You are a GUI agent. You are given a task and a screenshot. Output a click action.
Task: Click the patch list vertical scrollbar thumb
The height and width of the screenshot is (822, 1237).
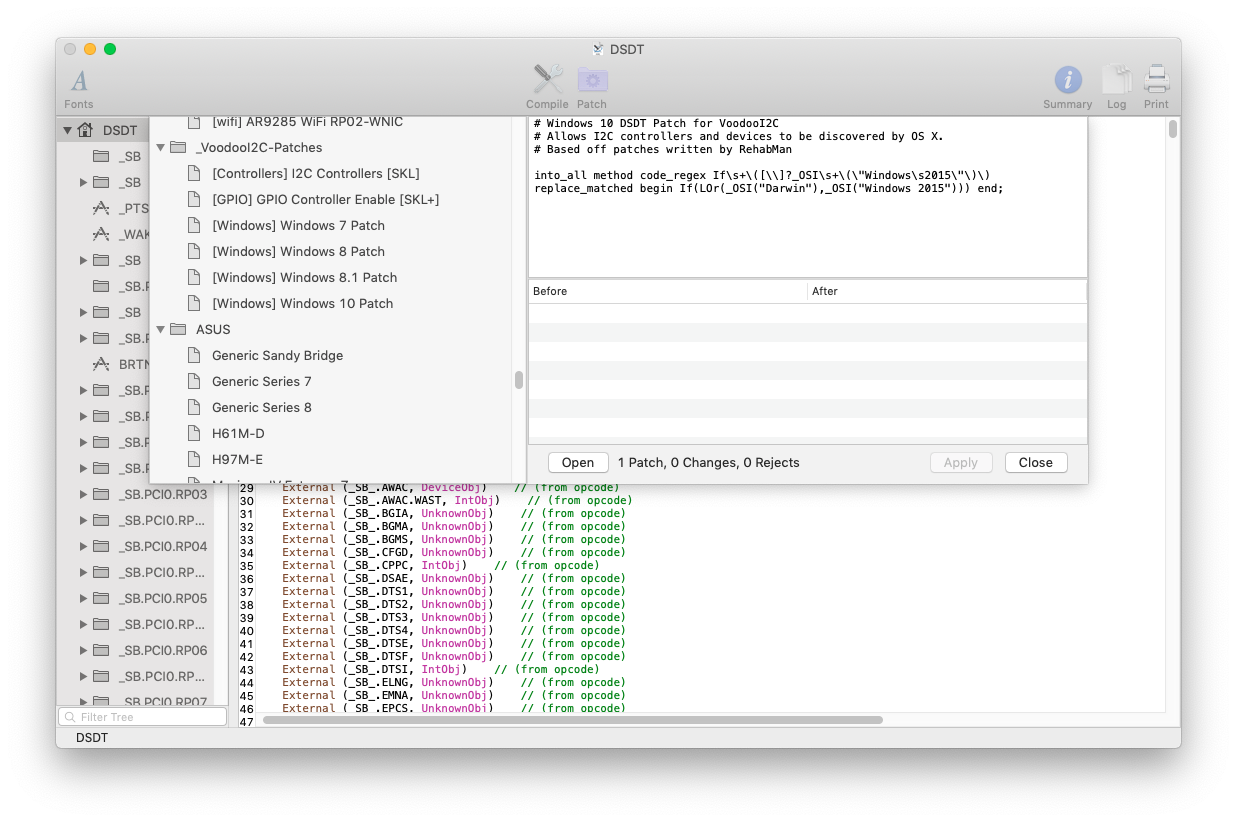click(x=519, y=380)
